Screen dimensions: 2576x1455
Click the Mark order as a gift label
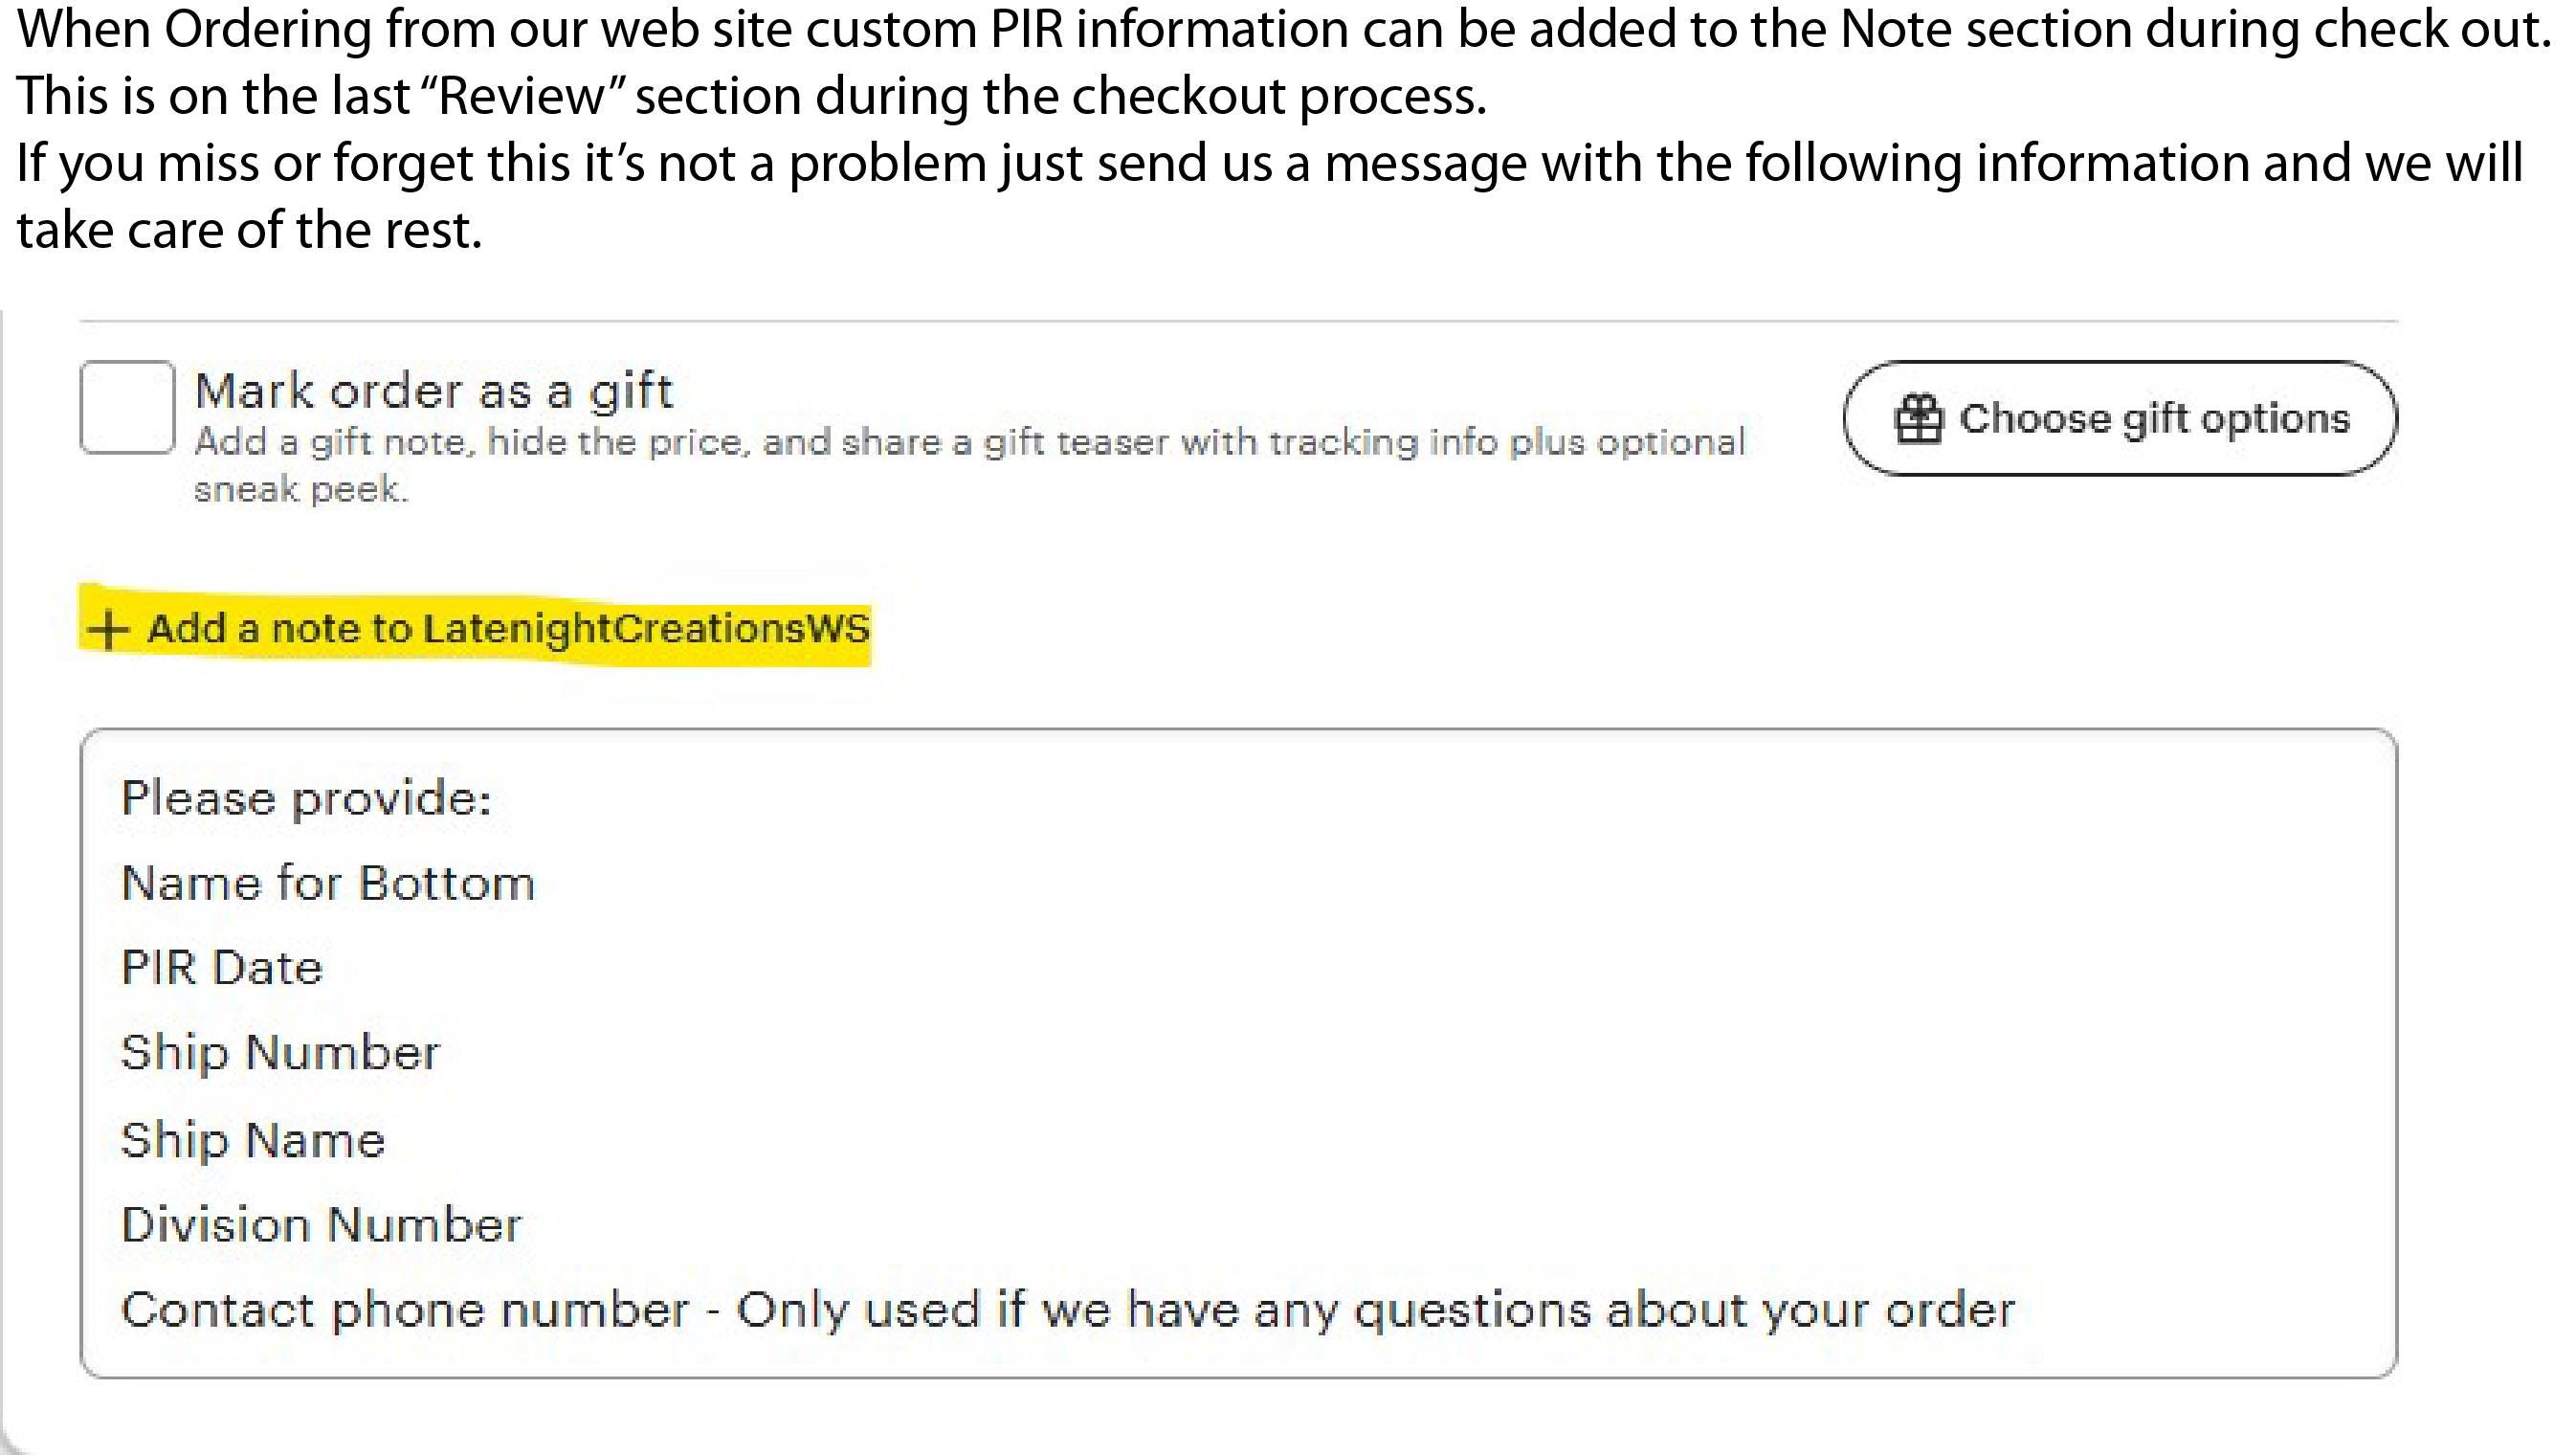tap(434, 391)
